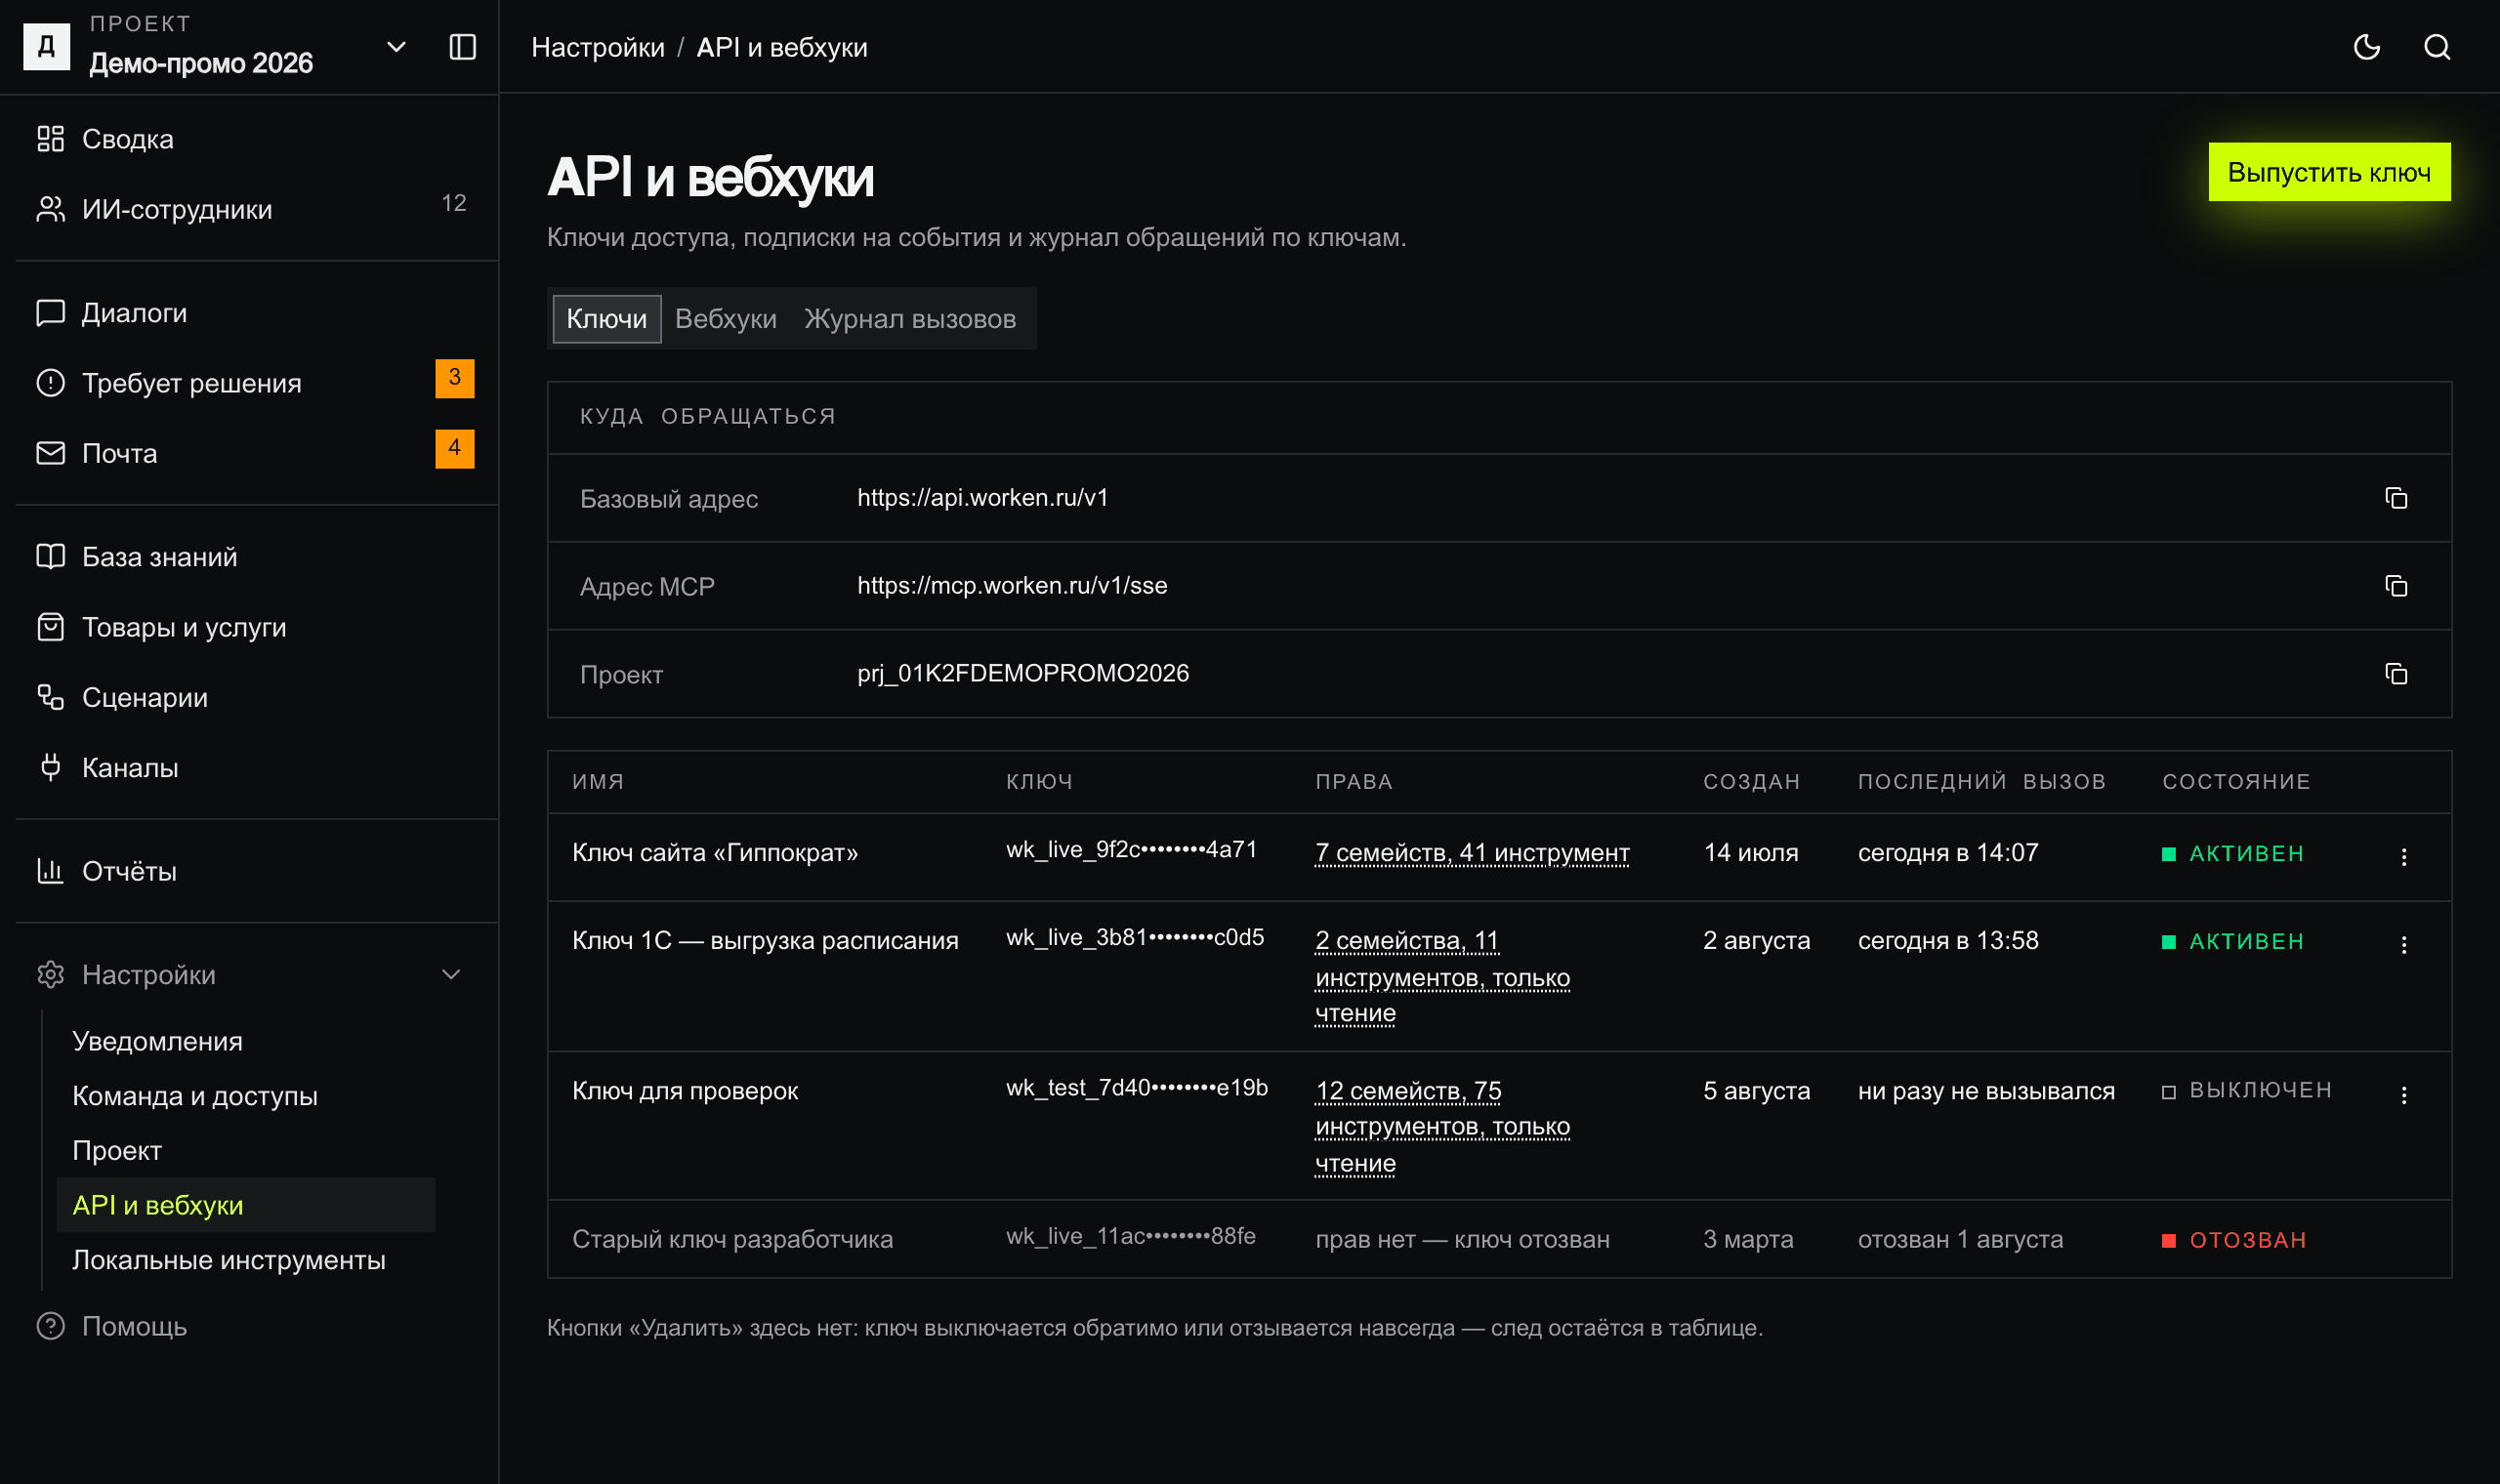The width and height of the screenshot is (2500, 1484).
Task: Click the key value wk_live_9f2c••••4a71
Action: pos(1131,850)
